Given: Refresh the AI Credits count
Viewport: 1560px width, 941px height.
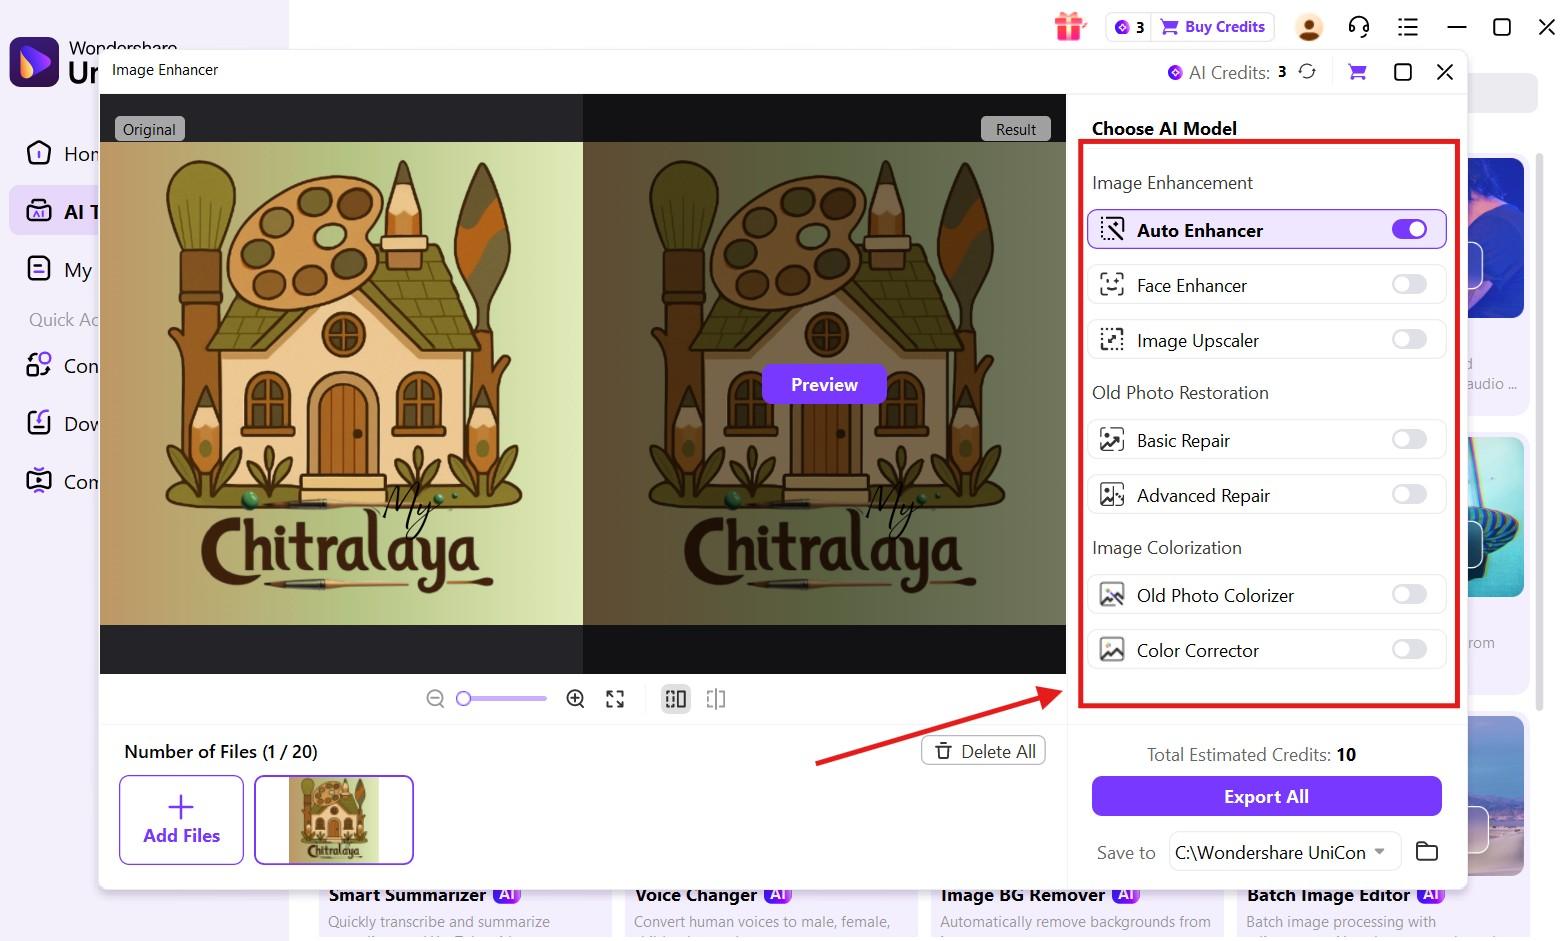Looking at the screenshot, I should (x=1307, y=72).
